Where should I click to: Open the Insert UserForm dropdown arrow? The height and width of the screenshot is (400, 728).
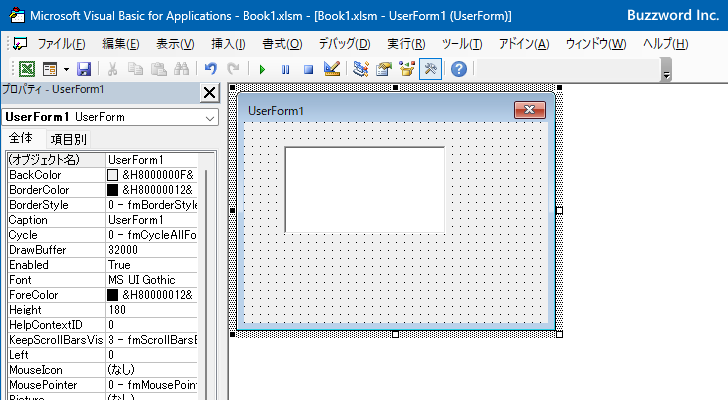[66, 69]
